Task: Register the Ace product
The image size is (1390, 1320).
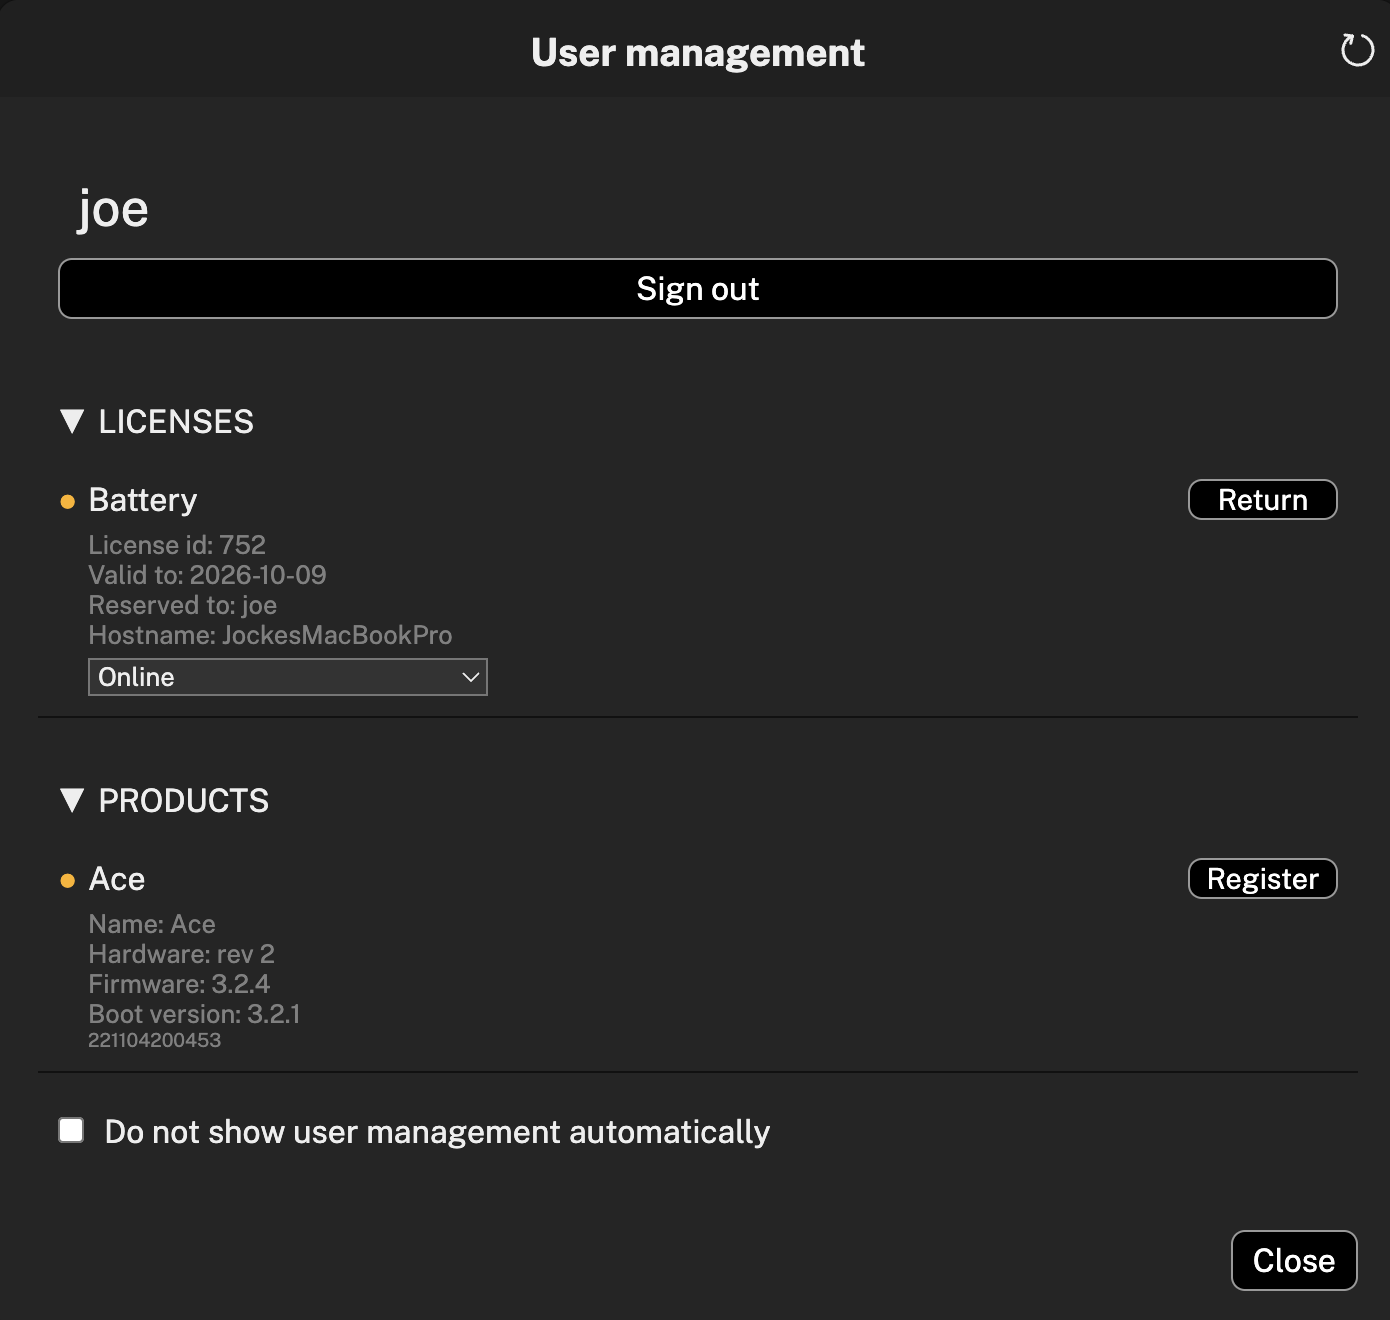Action: pyautogui.click(x=1262, y=879)
